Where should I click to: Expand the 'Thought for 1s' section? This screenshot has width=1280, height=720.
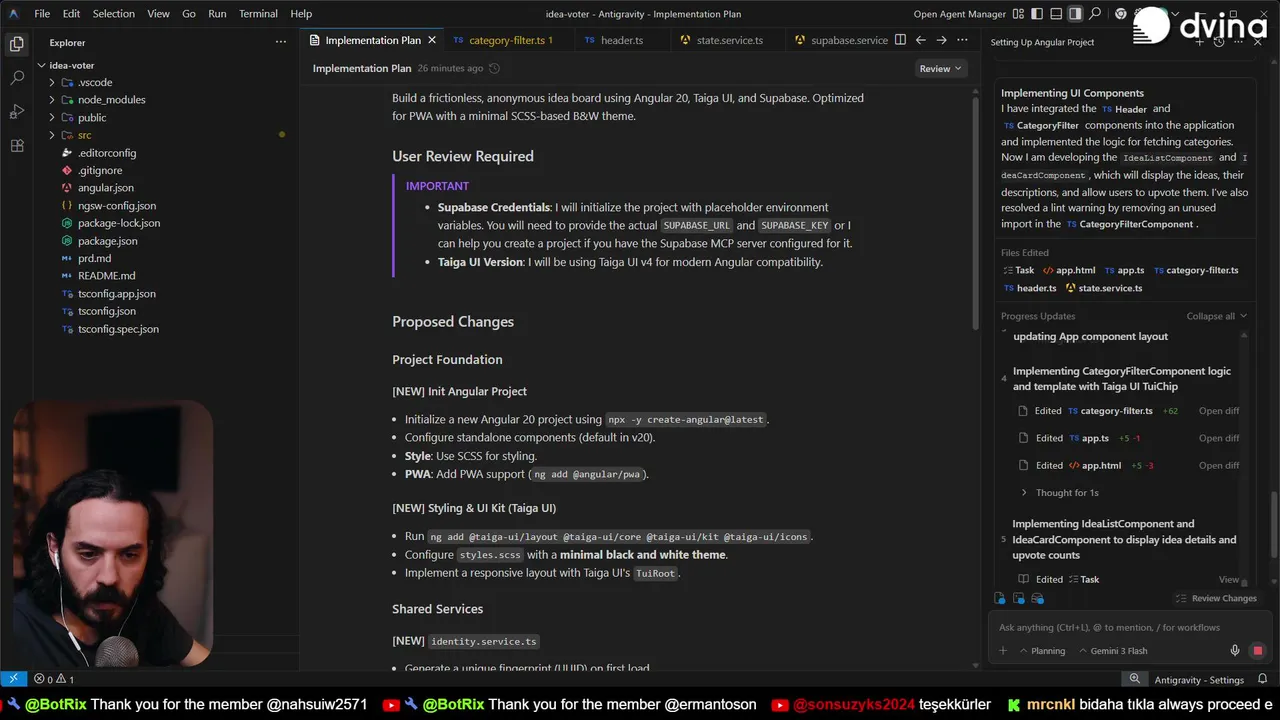tap(1060, 492)
